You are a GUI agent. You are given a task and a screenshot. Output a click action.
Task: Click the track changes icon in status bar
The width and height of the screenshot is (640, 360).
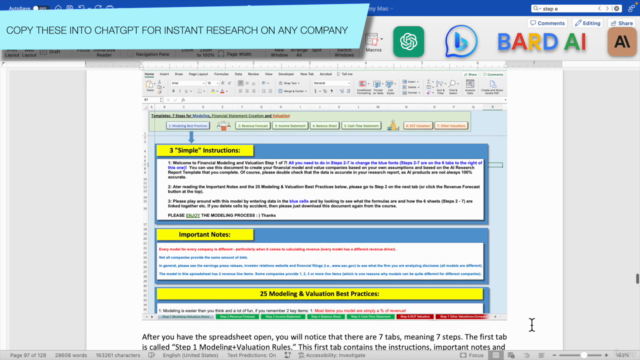pos(288,355)
